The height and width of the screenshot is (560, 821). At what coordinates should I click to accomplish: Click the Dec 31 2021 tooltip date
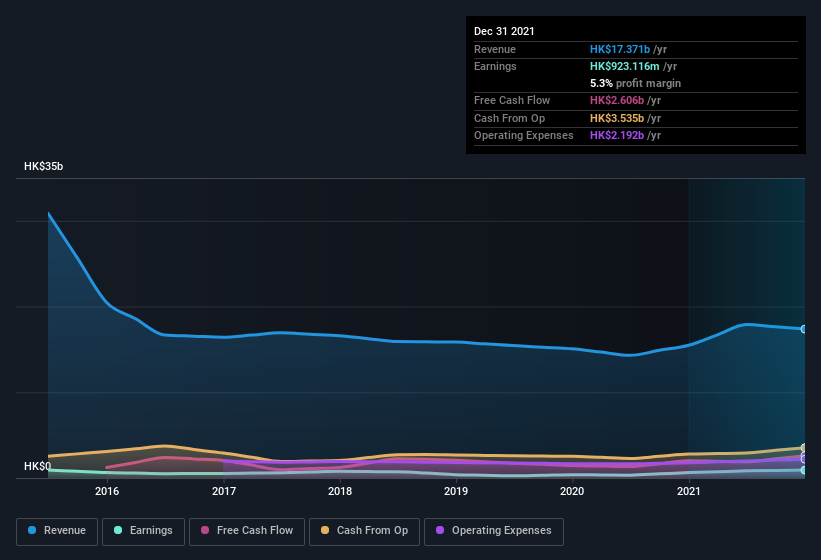click(504, 31)
